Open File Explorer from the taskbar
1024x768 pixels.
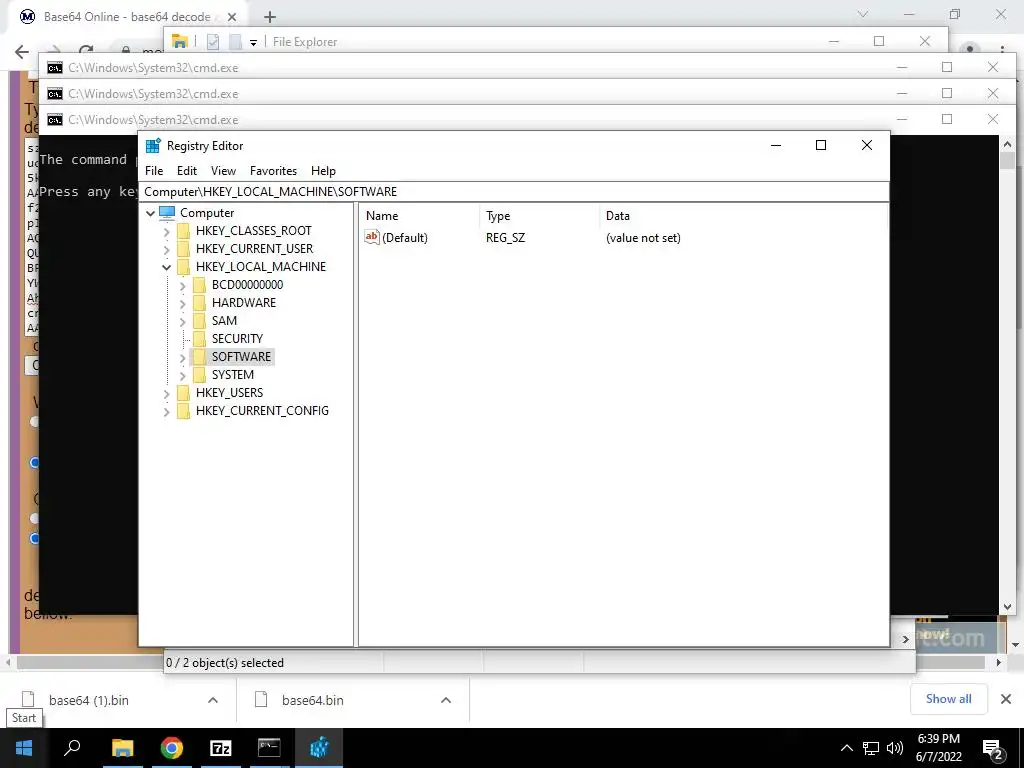coord(122,748)
